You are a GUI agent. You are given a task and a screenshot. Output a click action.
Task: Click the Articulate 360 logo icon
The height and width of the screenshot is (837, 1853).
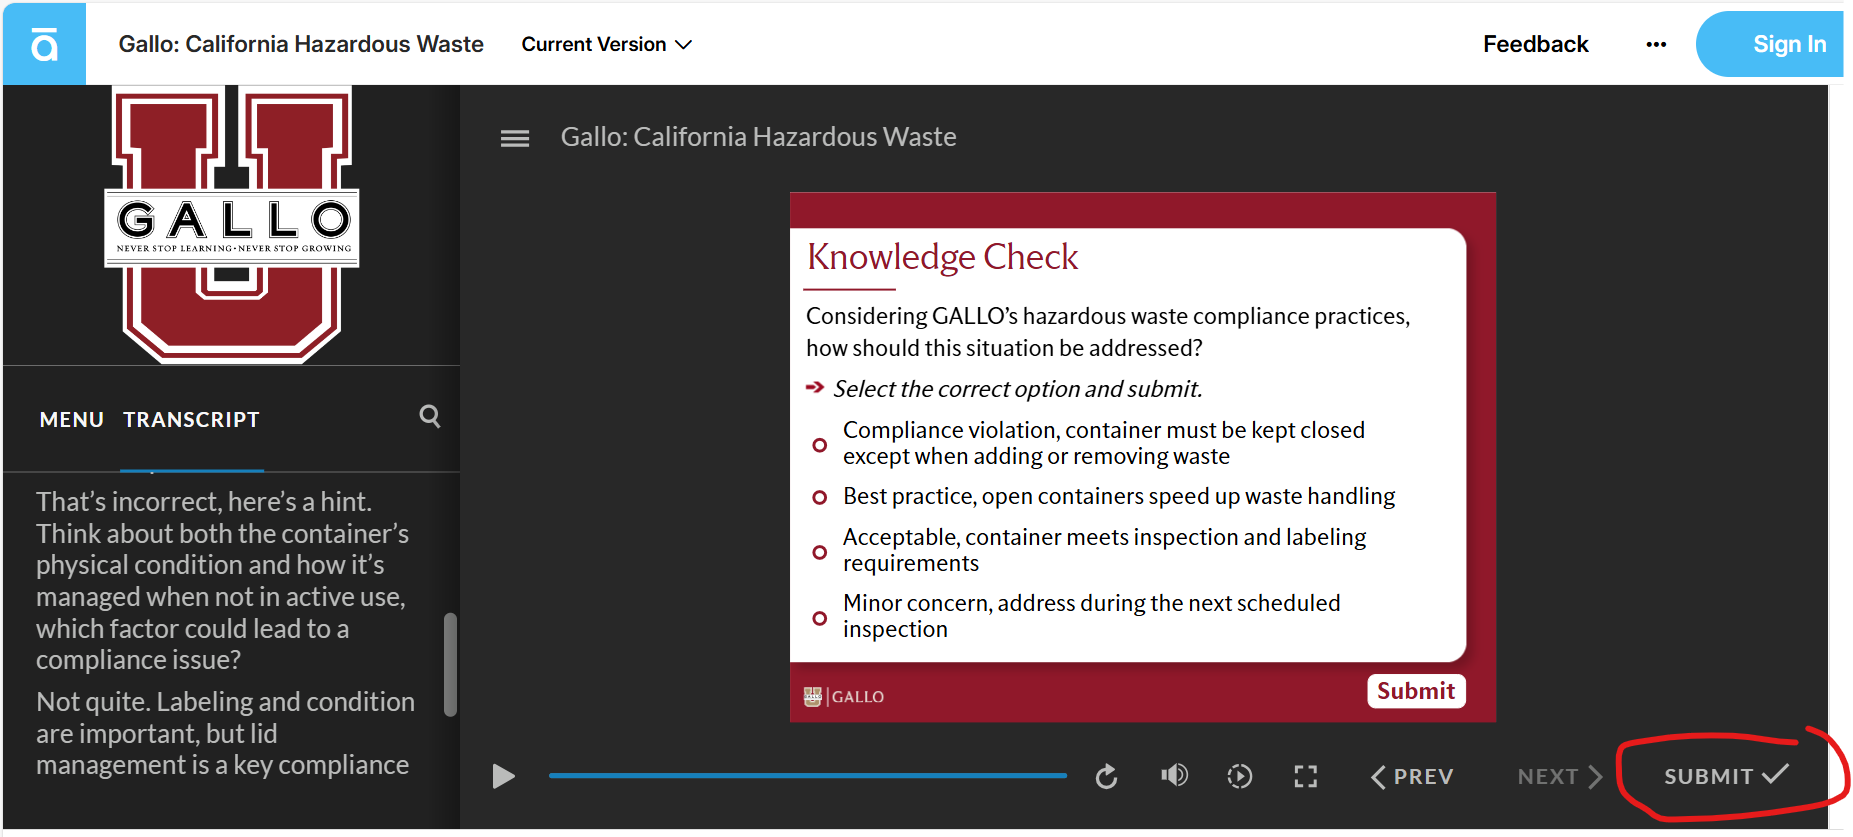(44, 44)
